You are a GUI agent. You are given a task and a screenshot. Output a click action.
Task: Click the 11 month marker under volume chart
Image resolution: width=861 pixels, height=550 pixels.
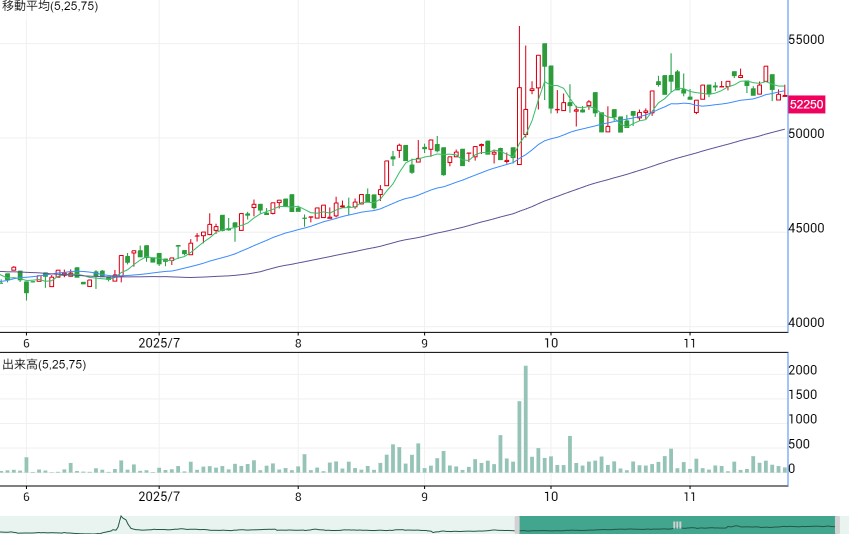pyautogui.click(x=690, y=497)
